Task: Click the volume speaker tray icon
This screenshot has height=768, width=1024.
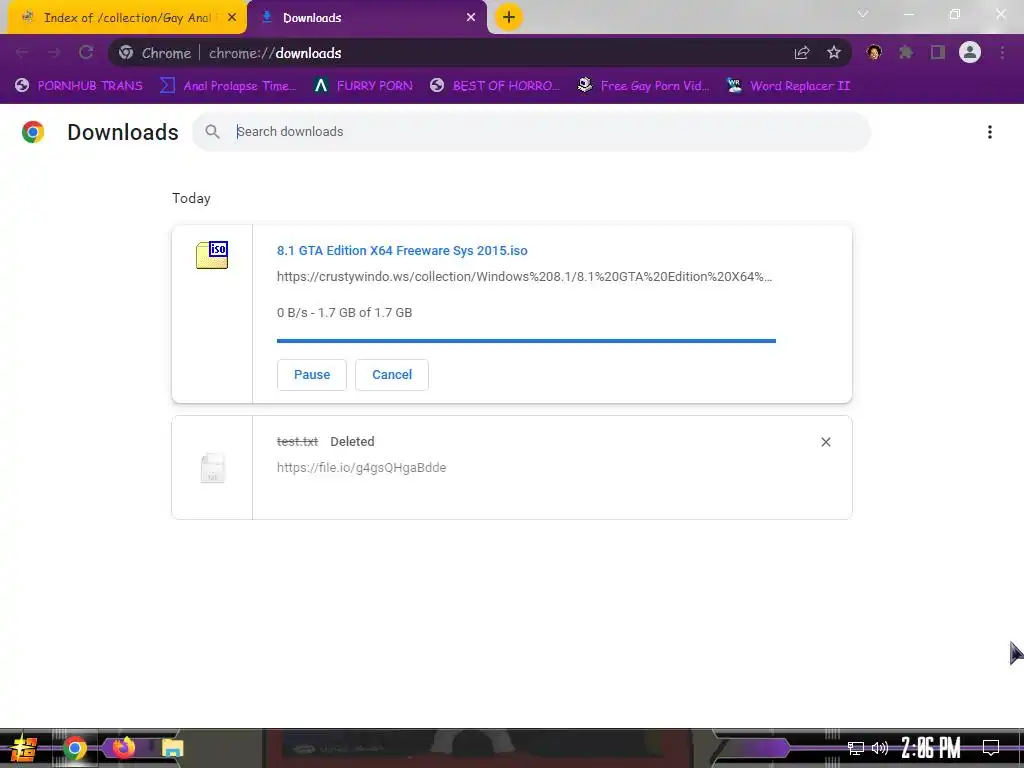Action: point(880,748)
